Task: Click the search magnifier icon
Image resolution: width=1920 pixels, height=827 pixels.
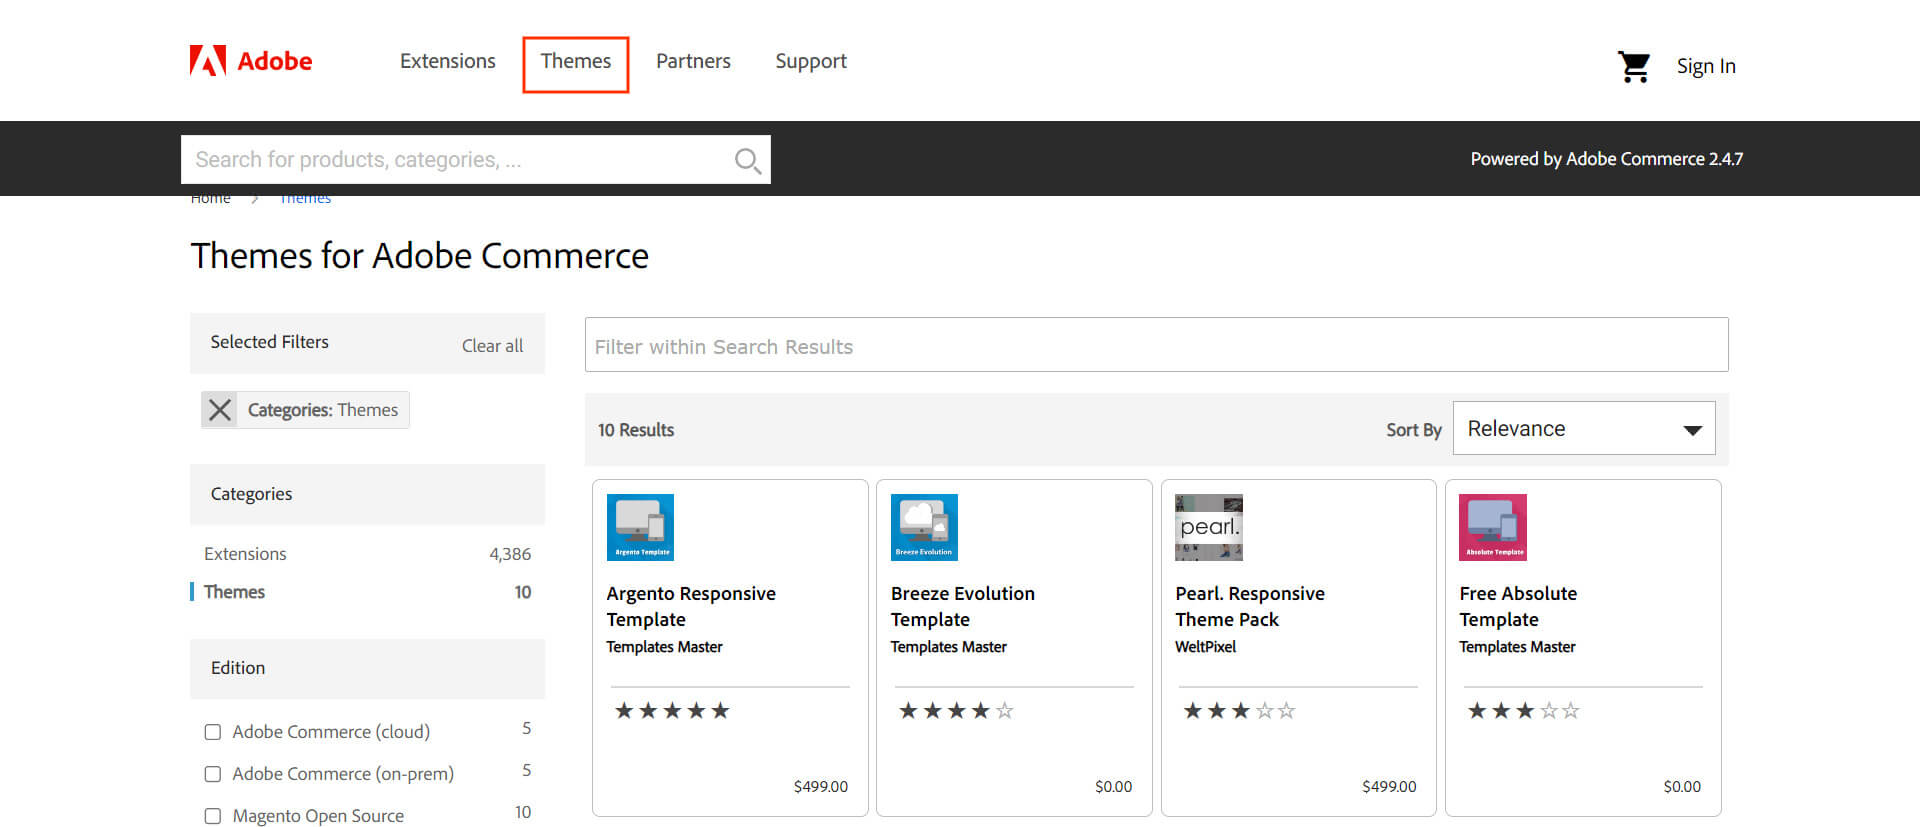Action: click(747, 160)
